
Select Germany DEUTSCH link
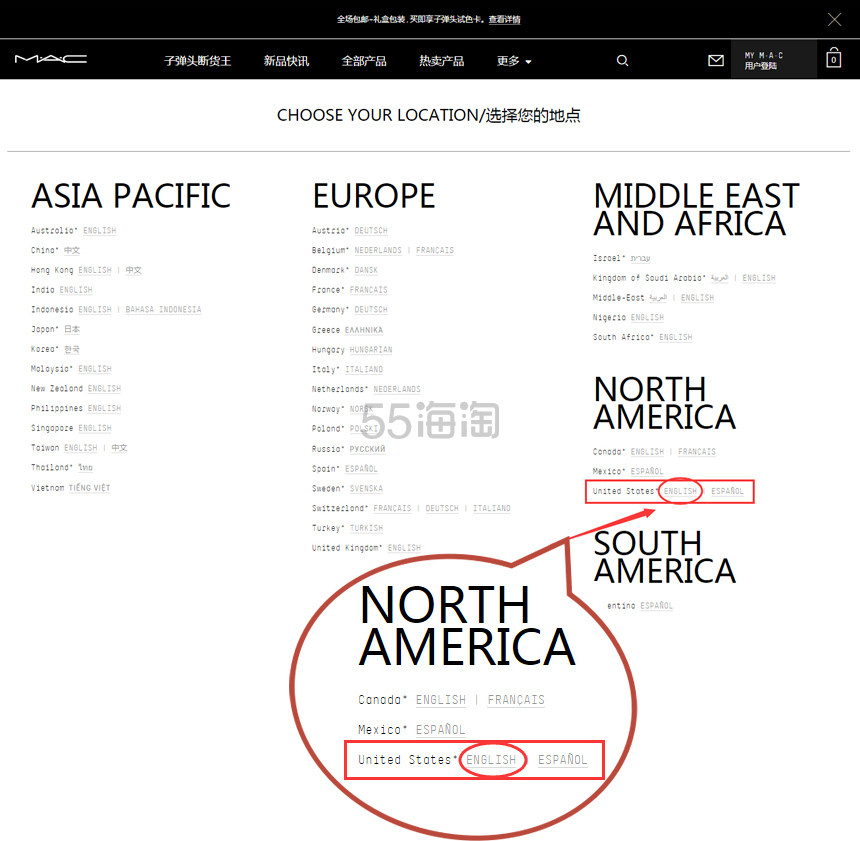tap(371, 309)
